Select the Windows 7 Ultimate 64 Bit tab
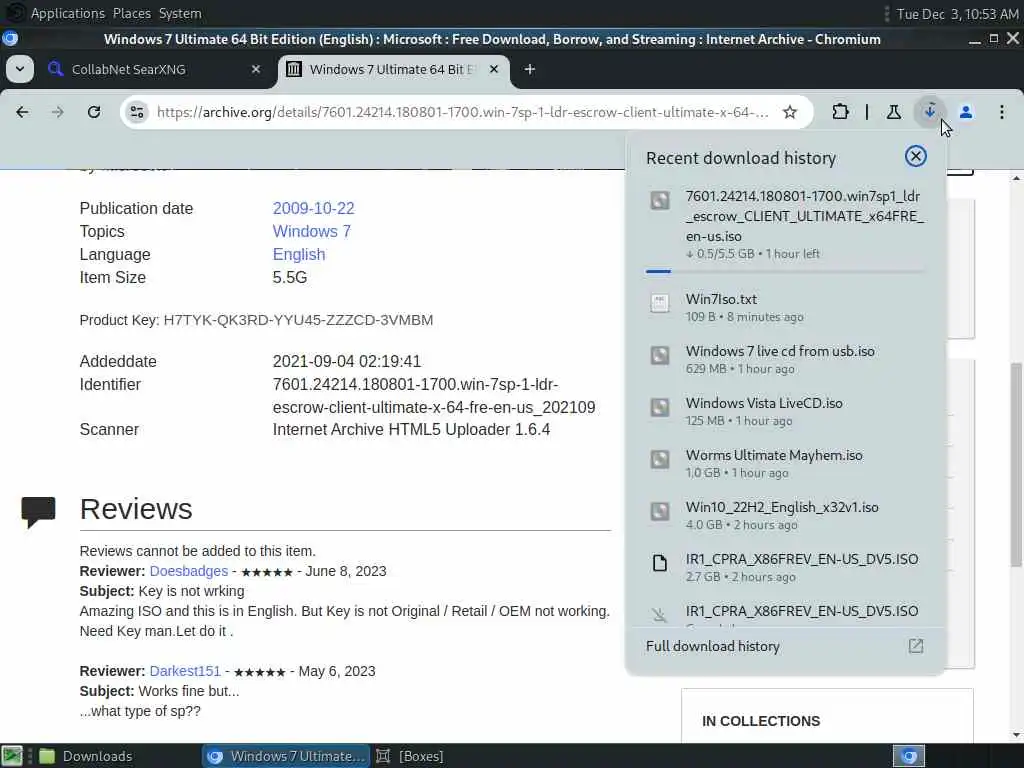 (394, 69)
